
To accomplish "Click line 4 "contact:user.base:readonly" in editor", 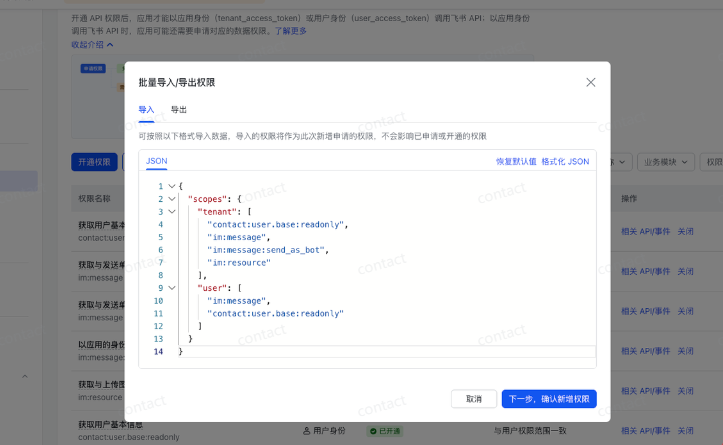I will point(275,225).
